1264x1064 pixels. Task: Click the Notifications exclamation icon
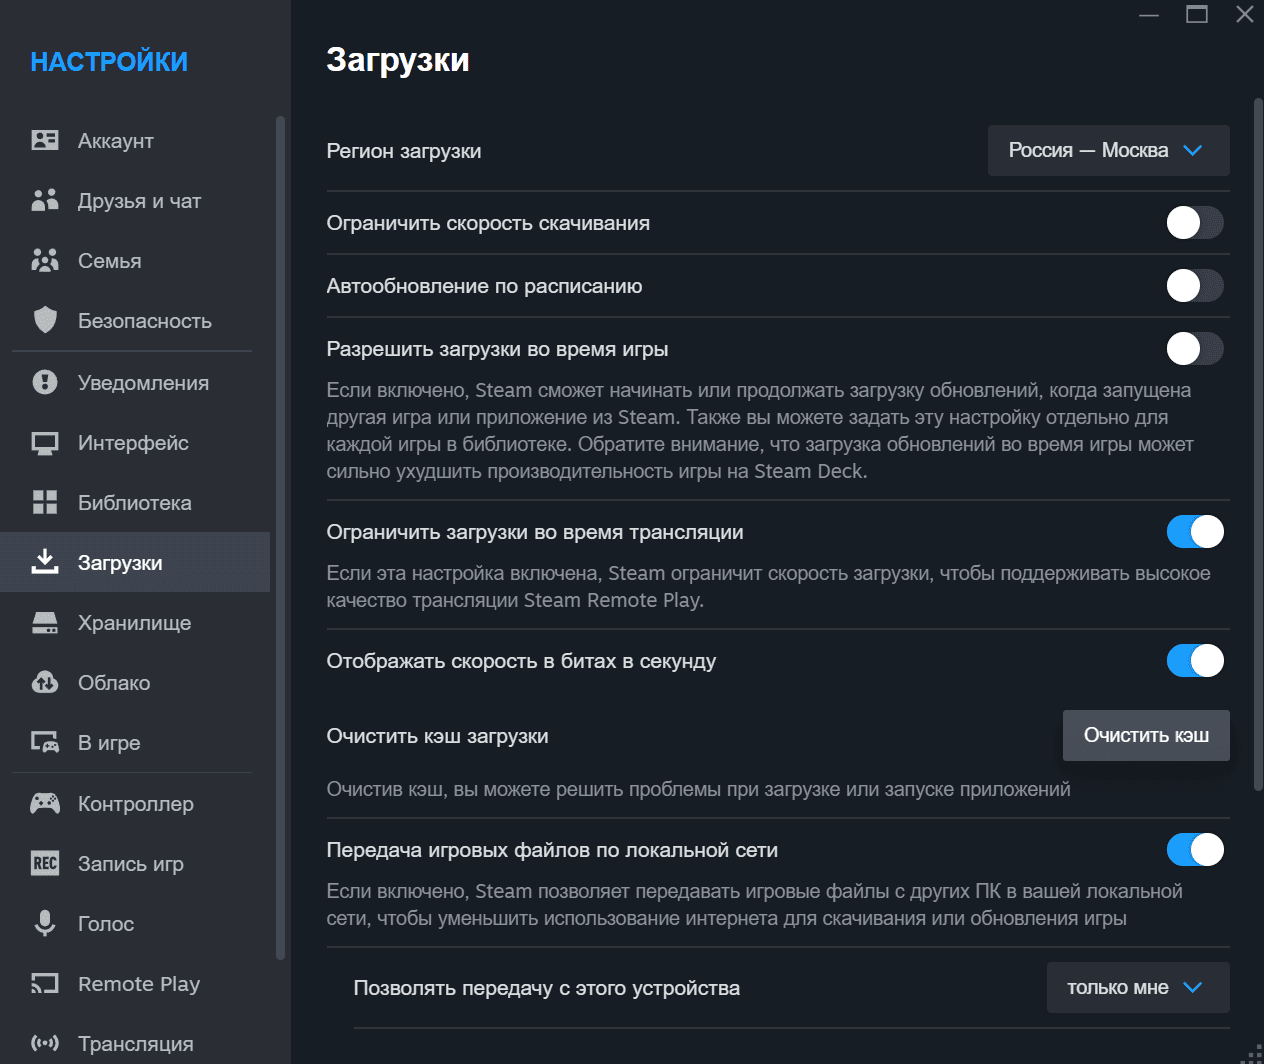[x=45, y=382]
